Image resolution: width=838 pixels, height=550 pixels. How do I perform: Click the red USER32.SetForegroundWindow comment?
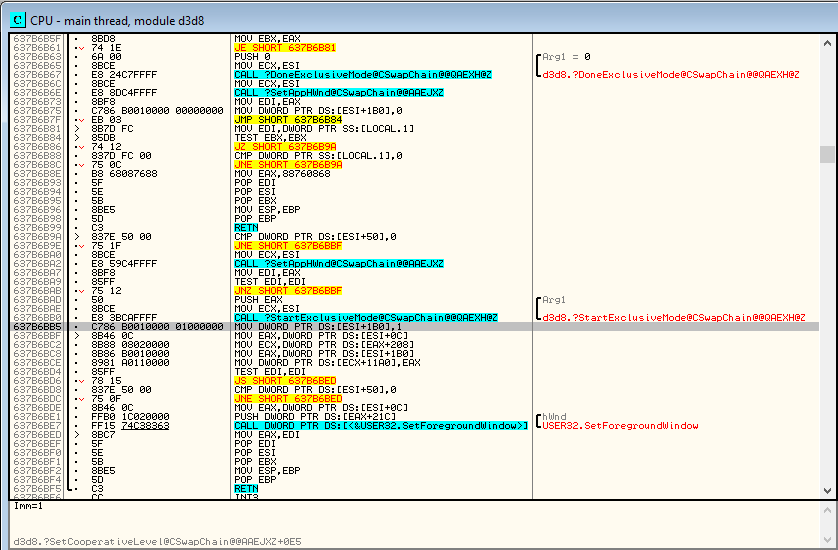[x=620, y=425]
